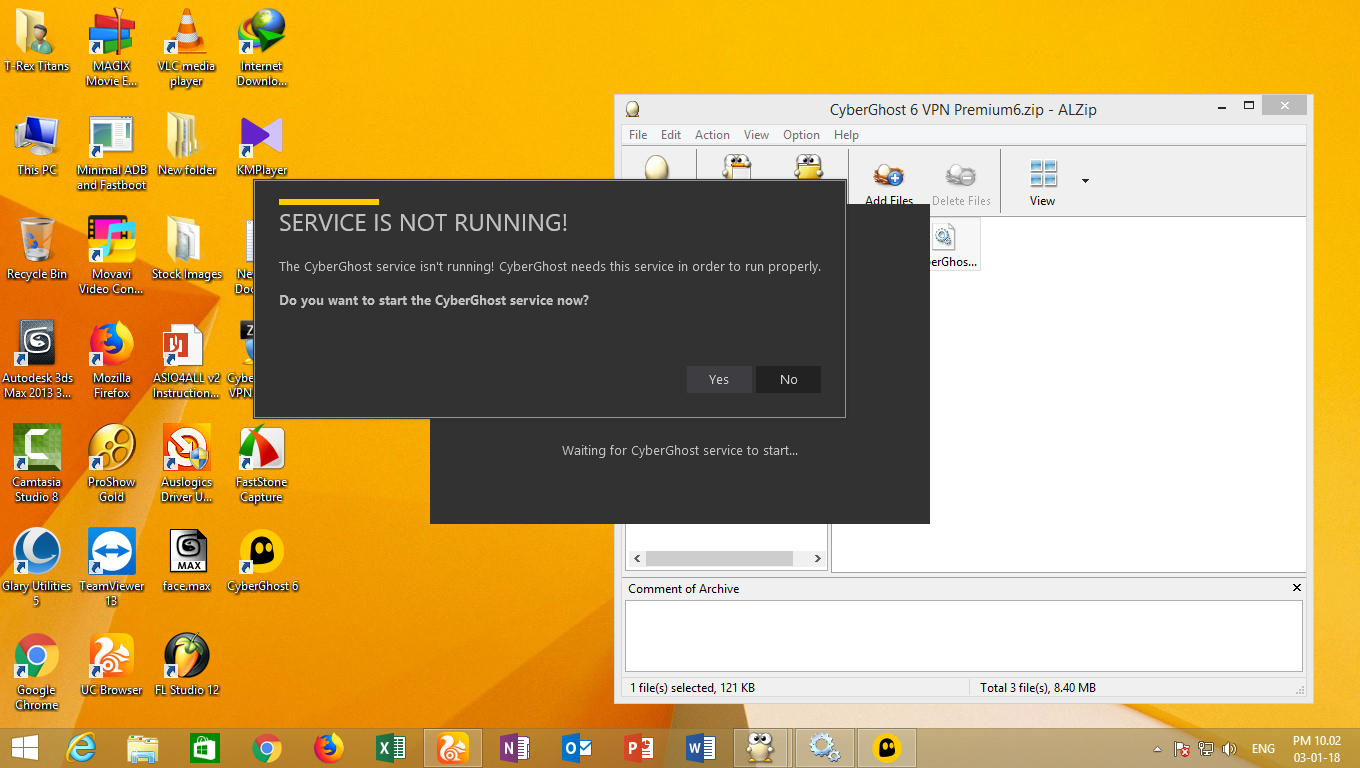Close the Comment of Archive panel

pyautogui.click(x=1297, y=588)
